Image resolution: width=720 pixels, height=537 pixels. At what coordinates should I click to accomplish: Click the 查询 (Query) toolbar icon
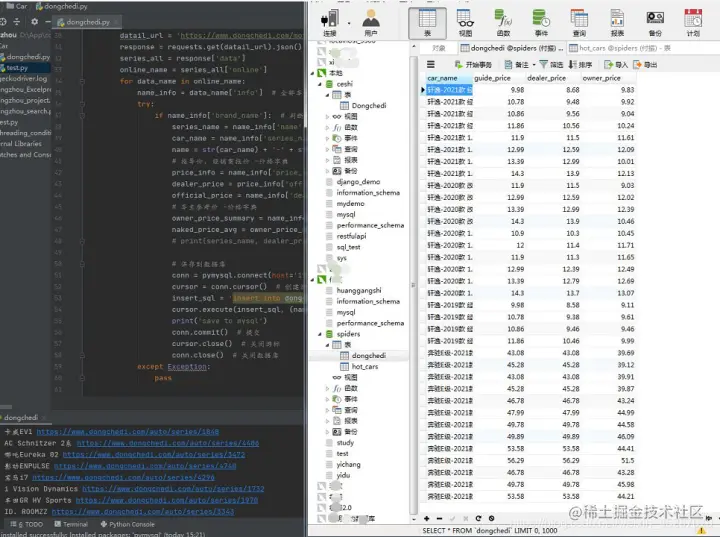(579, 23)
